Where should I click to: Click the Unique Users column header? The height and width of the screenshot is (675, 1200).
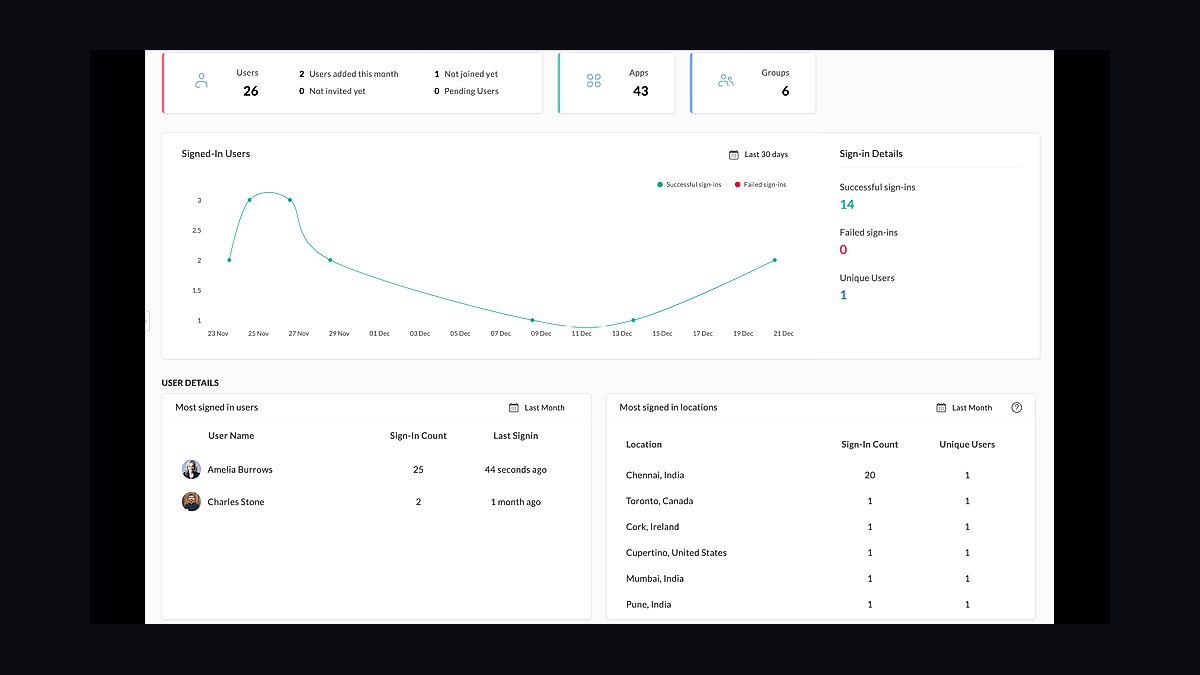point(967,444)
